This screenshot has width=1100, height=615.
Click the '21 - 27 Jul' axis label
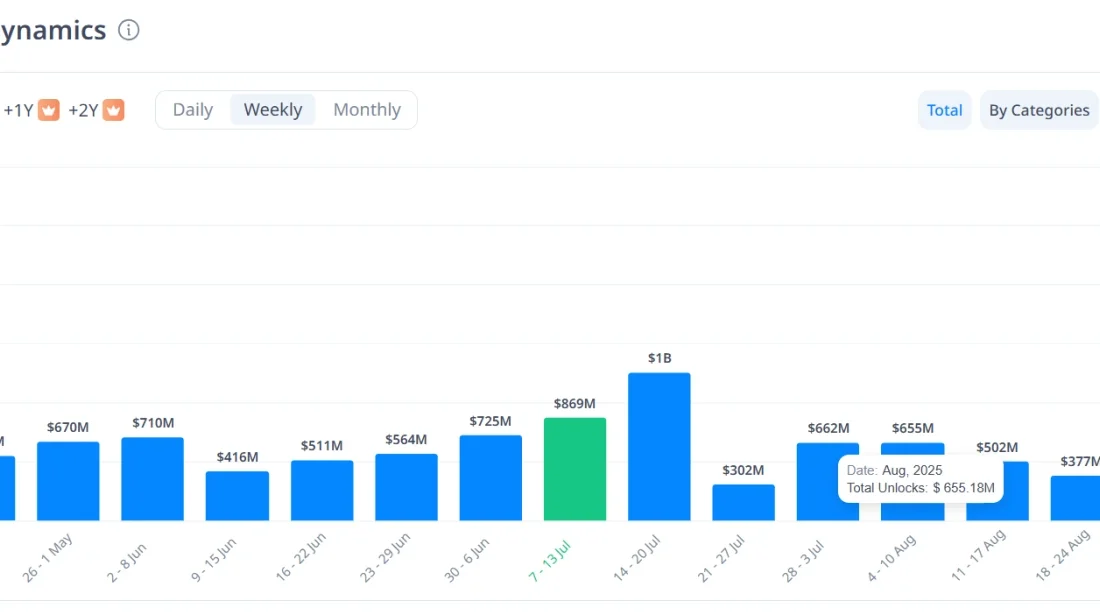pos(720,558)
